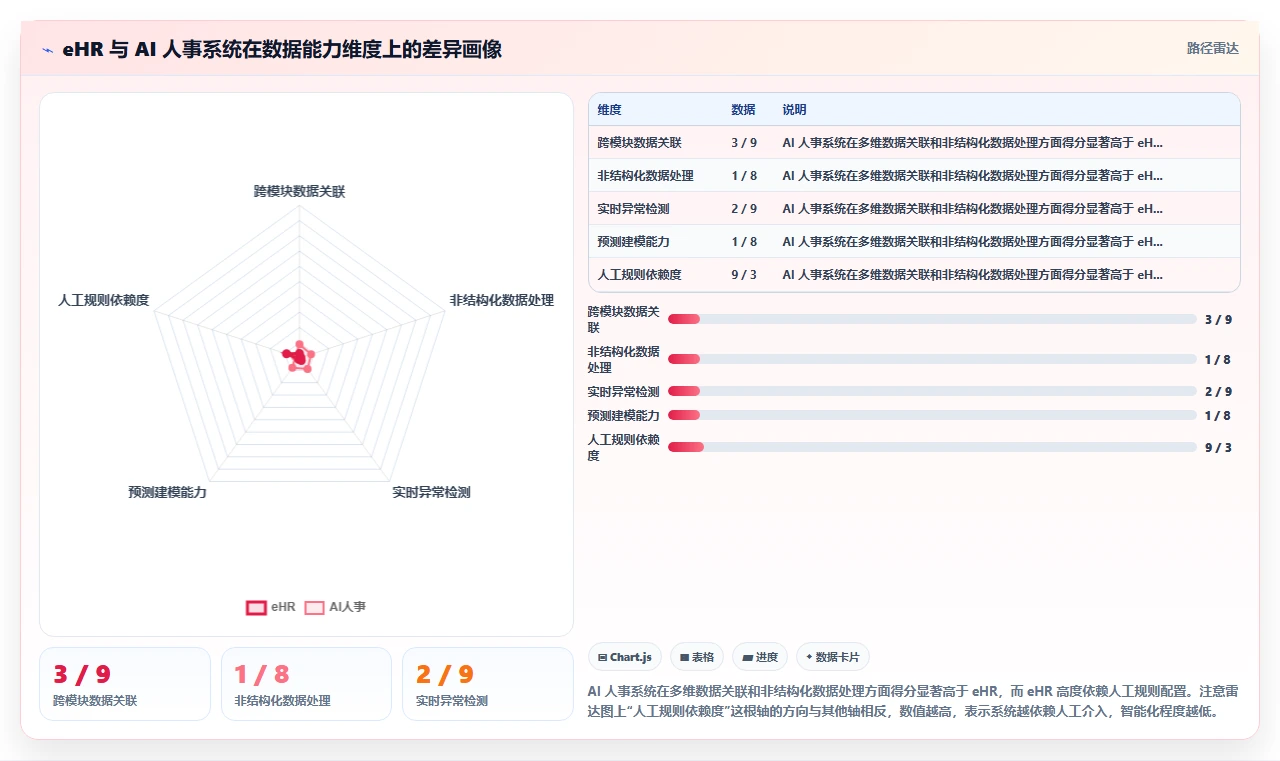This screenshot has width=1280, height=761.
Task: Click the eHR legend color box
Action: [256, 607]
